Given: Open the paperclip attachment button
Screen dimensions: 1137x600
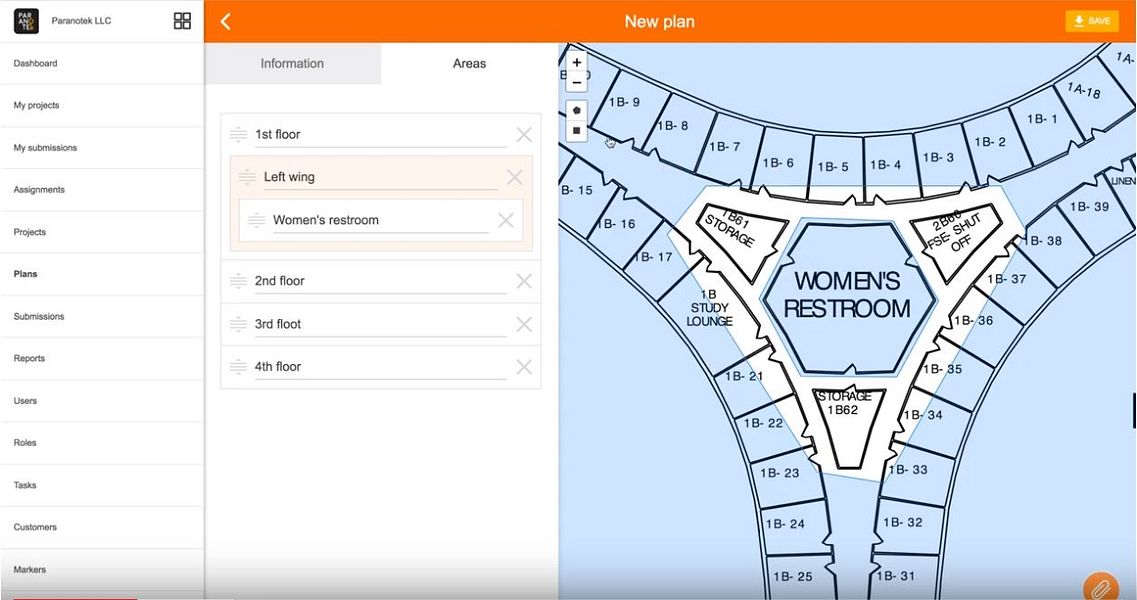Looking at the screenshot, I should pos(1101,586).
